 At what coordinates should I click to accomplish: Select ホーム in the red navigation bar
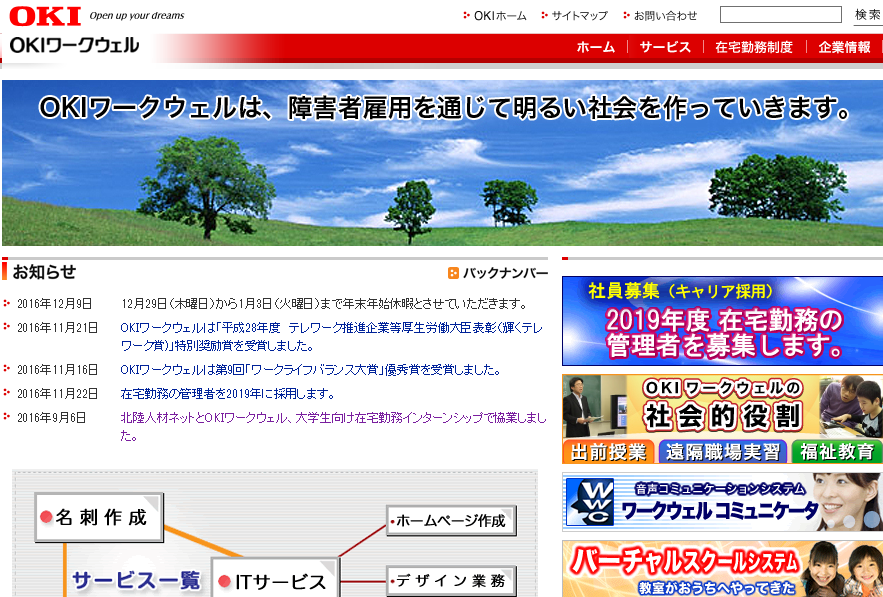click(x=595, y=47)
